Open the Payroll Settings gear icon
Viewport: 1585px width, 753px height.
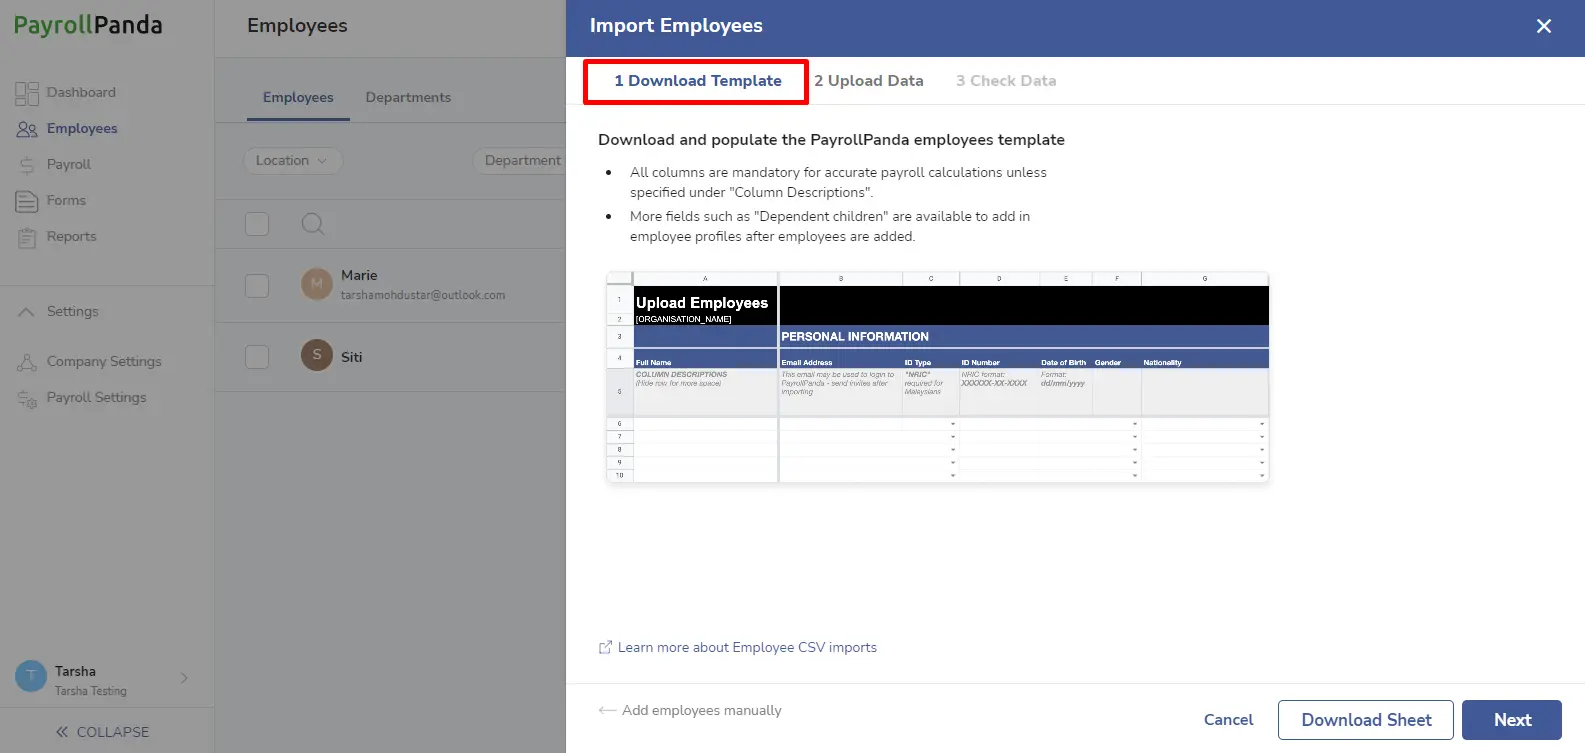pyautogui.click(x=27, y=398)
